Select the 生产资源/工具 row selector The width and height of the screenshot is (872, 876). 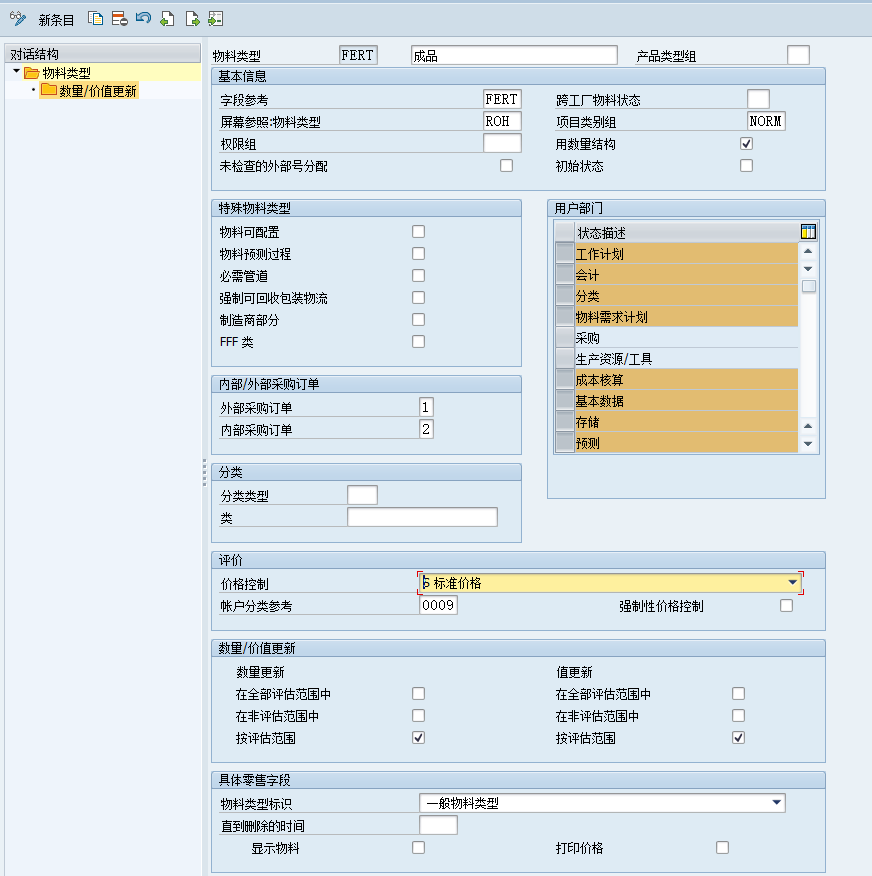click(x=565, y=359)
